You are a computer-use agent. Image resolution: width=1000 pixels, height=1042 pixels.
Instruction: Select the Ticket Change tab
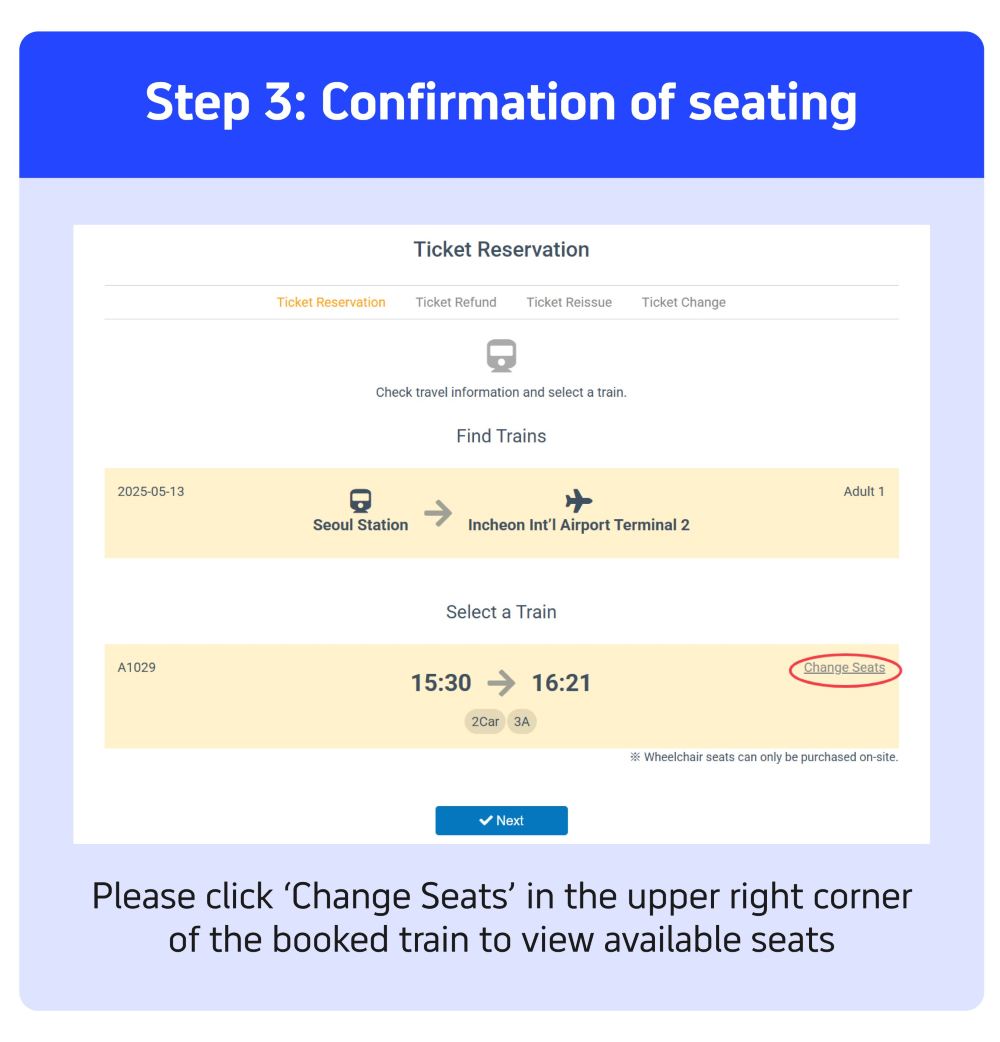point(682,302)
